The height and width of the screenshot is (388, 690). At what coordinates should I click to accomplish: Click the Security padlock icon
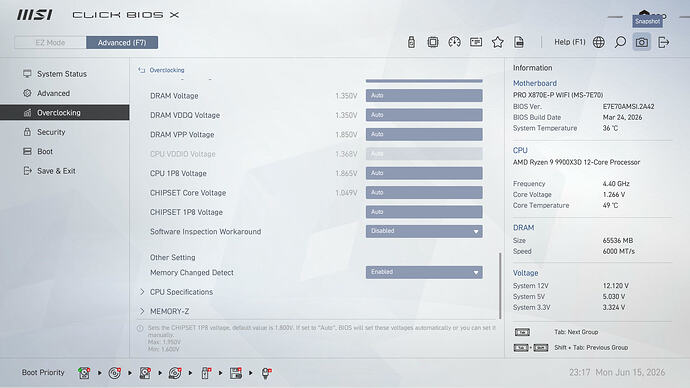[27, 132]
